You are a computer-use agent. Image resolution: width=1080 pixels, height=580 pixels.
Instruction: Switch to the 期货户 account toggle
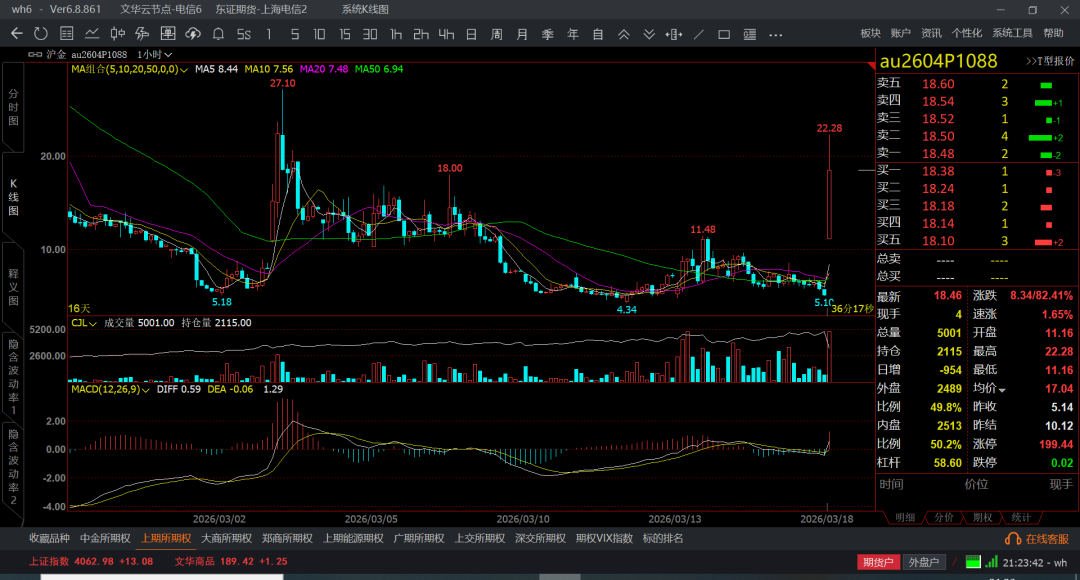point(879,562)
